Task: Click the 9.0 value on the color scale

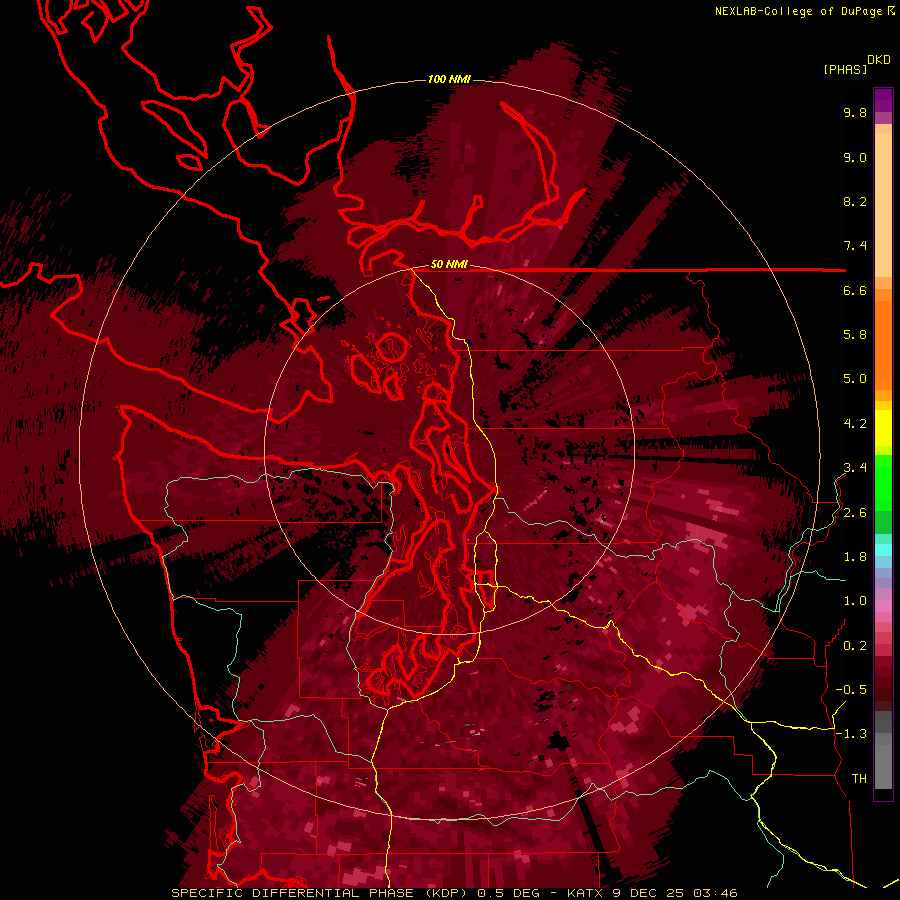Action: click(855, 157)
